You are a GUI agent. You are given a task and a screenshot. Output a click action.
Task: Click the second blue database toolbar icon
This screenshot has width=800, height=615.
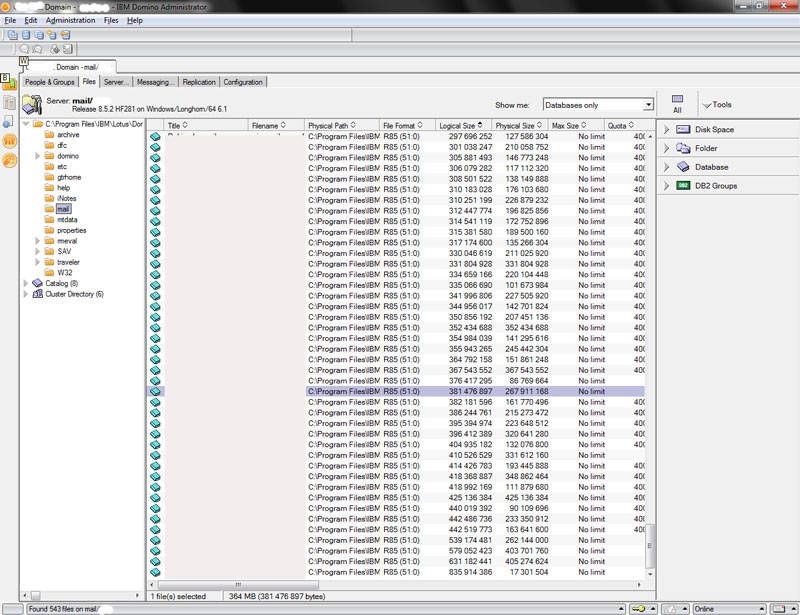26,35
